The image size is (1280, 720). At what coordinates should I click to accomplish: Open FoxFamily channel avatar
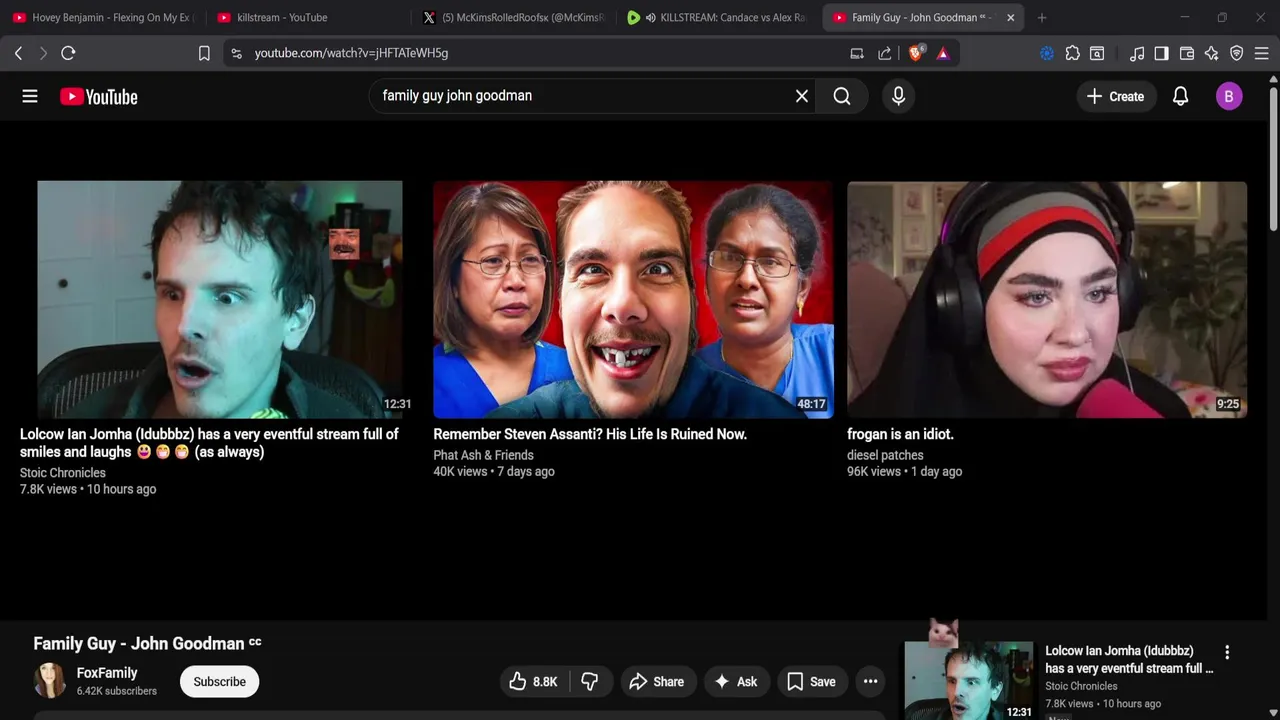[50, 681]
